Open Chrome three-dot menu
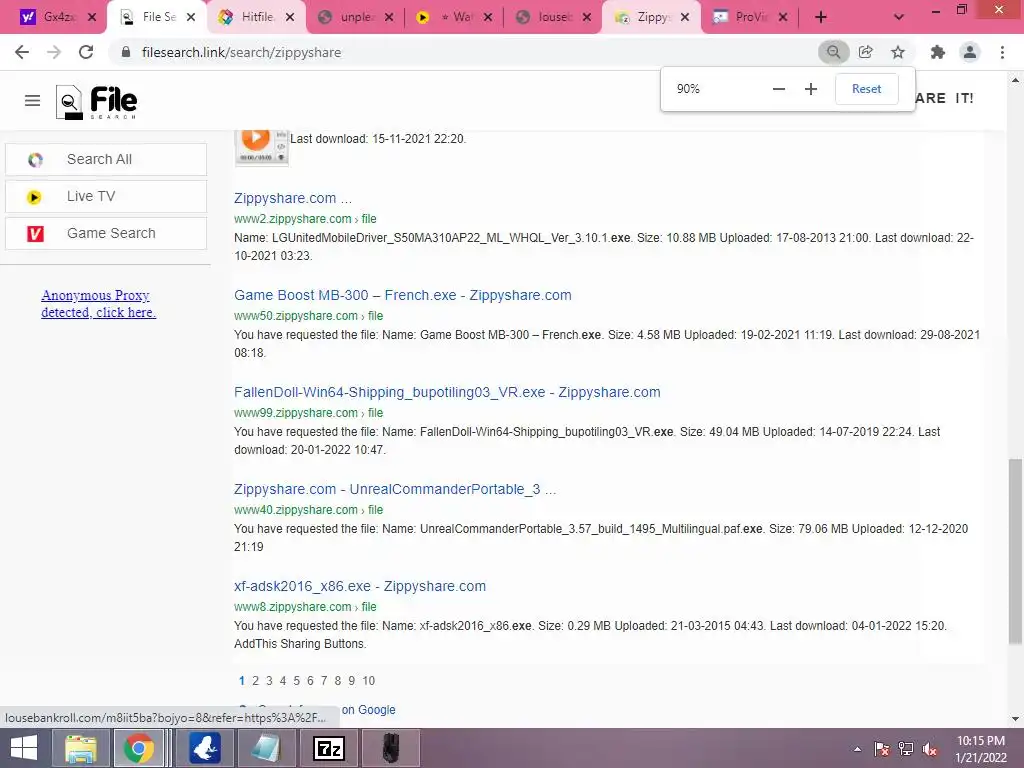The height and width of the screenshot is (768, 1024). click(1002, 52)
